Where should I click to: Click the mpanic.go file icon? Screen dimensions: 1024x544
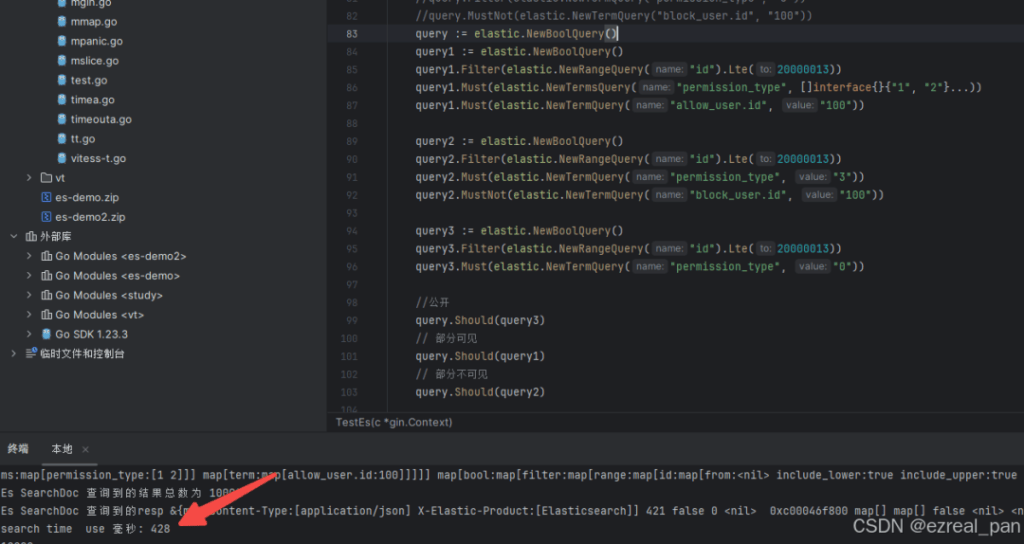coord(61,41)
